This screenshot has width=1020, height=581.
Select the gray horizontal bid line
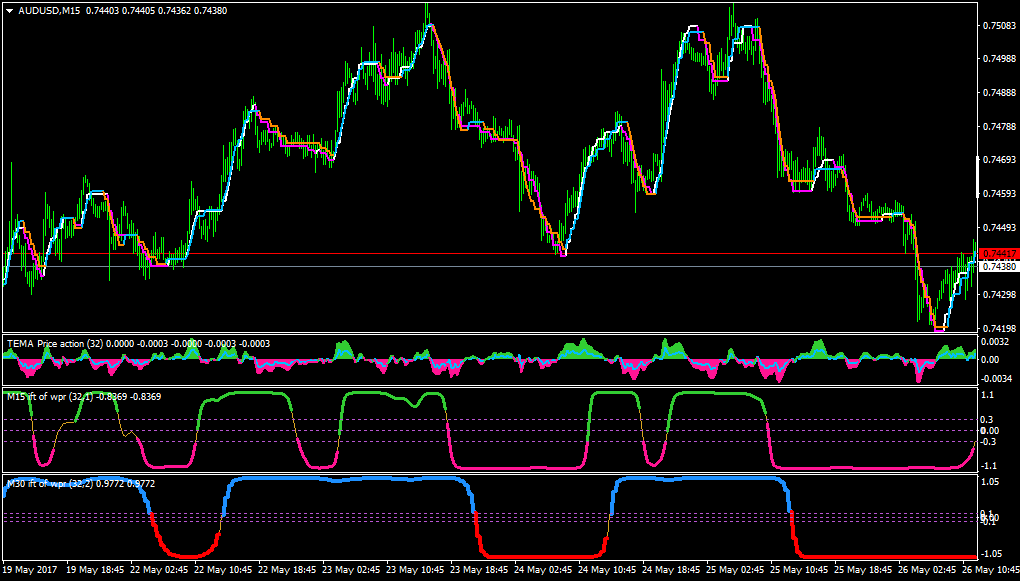pyautogui.click(x=489, y=267)
